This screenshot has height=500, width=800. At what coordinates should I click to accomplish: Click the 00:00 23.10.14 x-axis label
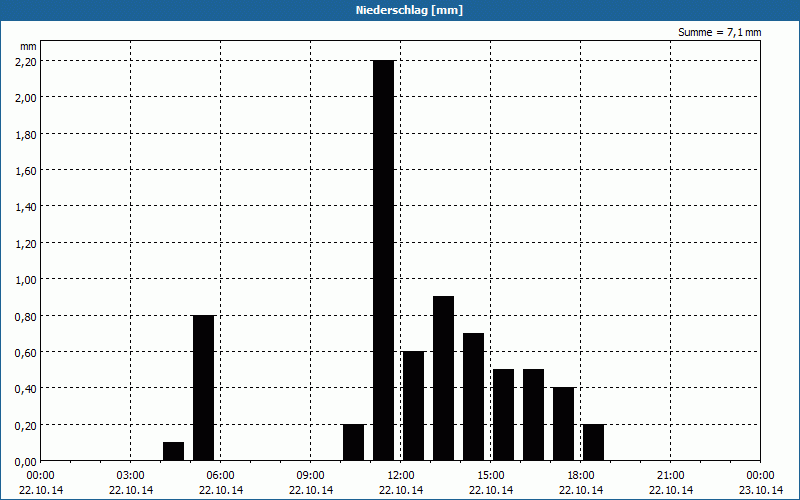point(761,483)
